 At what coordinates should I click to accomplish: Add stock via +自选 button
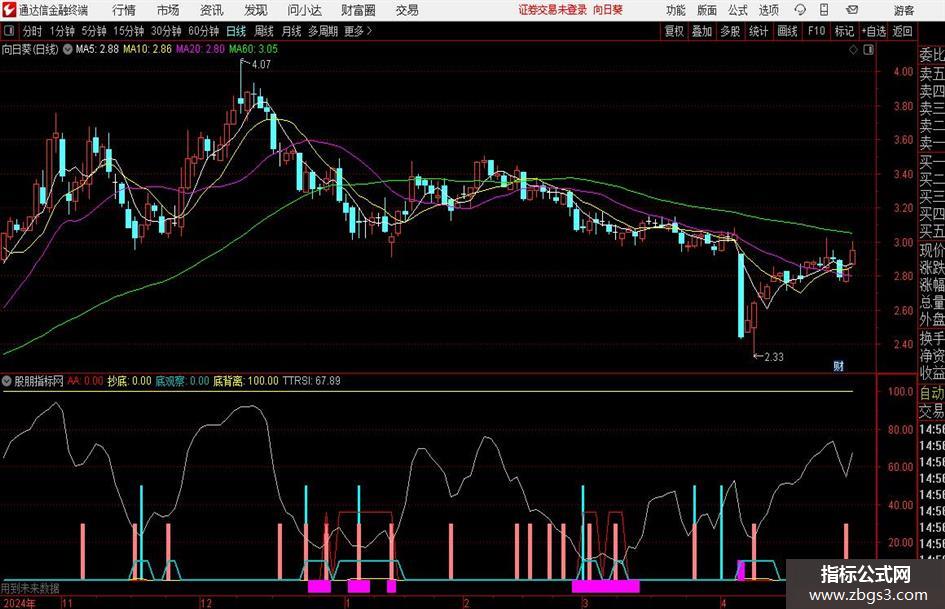[x=873, y=31]
